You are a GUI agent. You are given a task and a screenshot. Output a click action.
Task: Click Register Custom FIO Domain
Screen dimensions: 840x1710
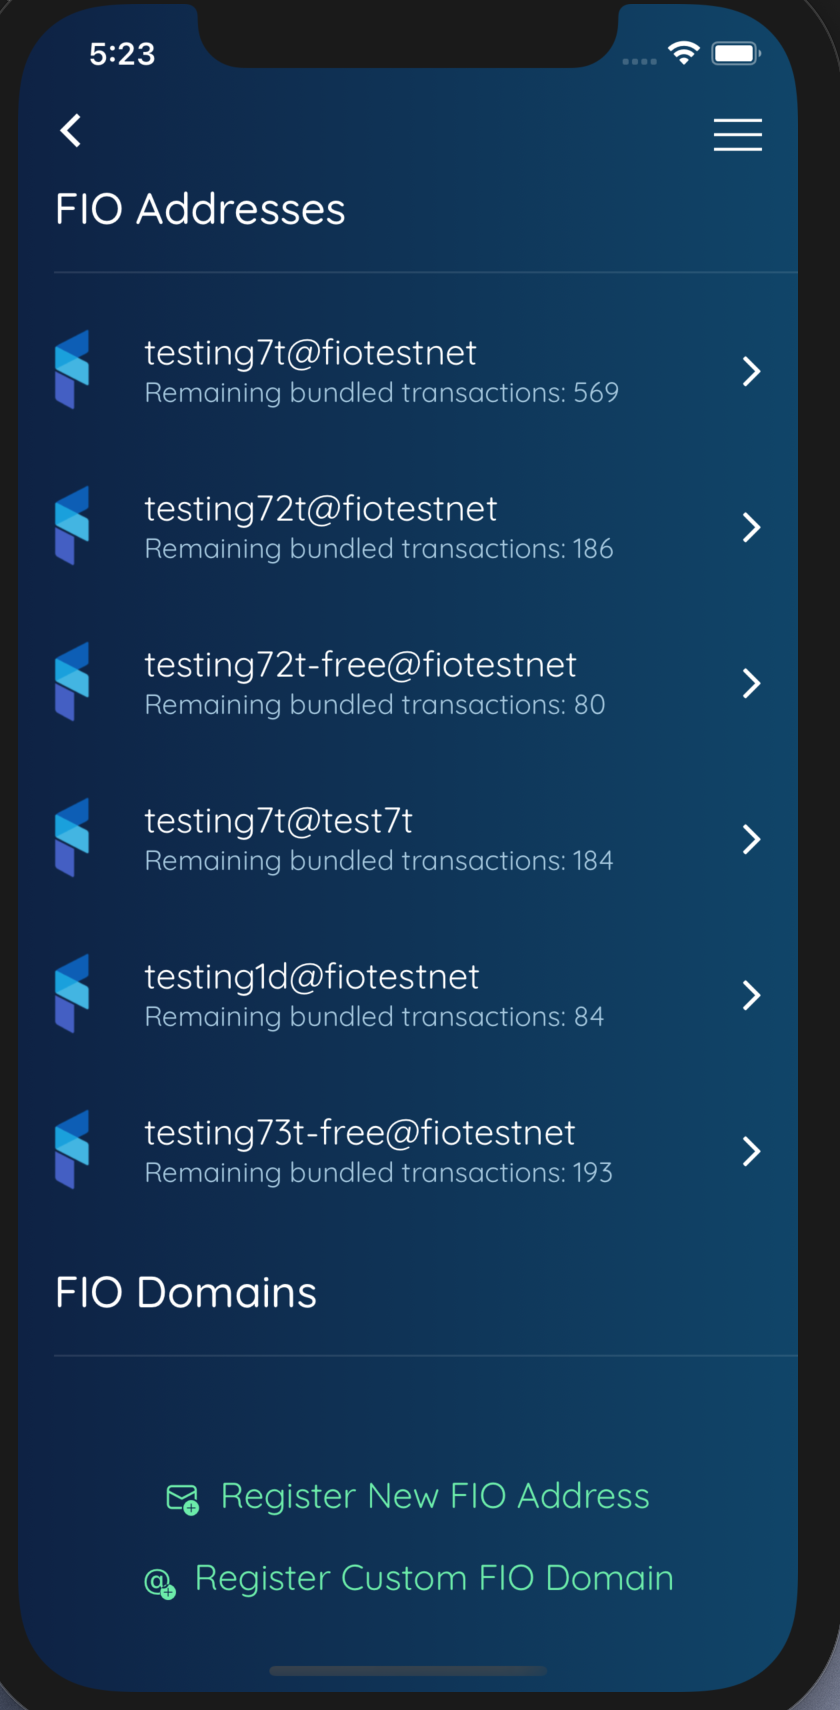435,1578
